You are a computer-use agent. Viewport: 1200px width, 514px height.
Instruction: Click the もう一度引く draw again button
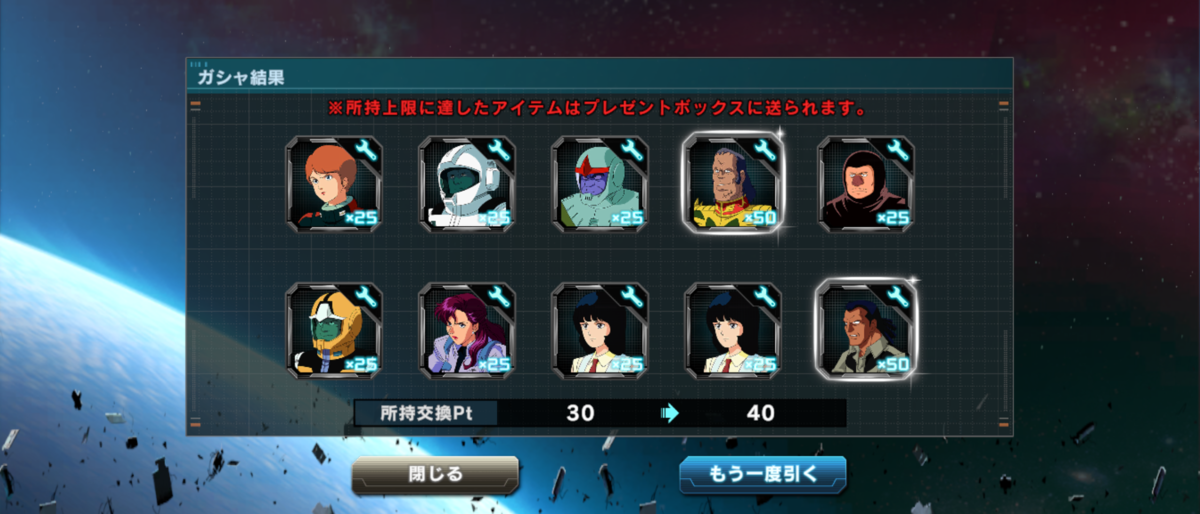(x=763, y=474)
